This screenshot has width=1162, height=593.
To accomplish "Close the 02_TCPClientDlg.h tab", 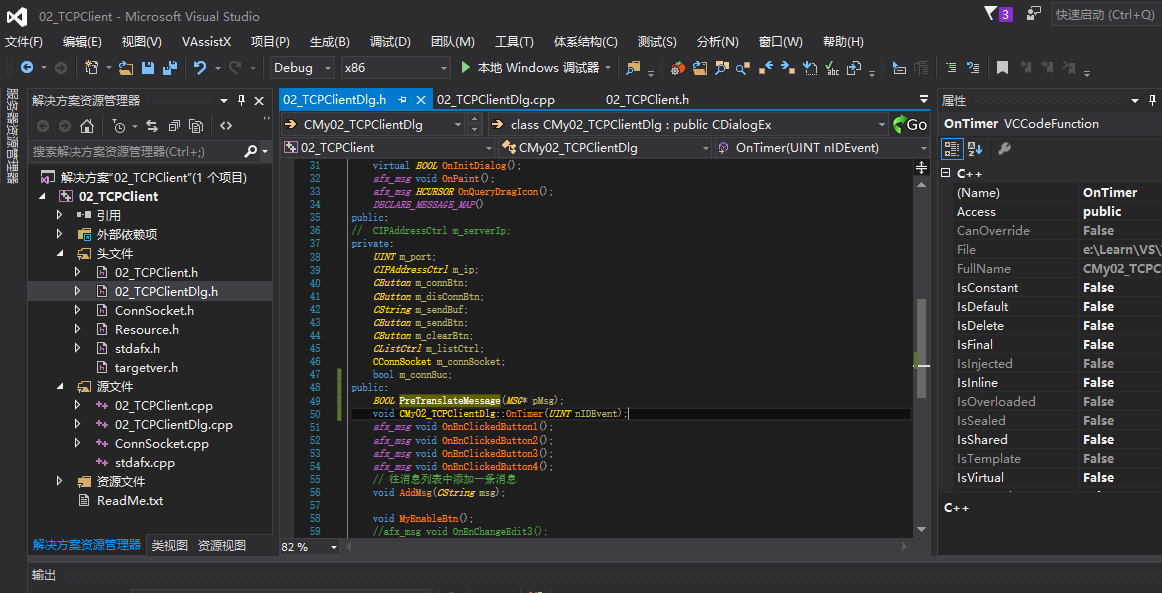I will pos(420,100).
